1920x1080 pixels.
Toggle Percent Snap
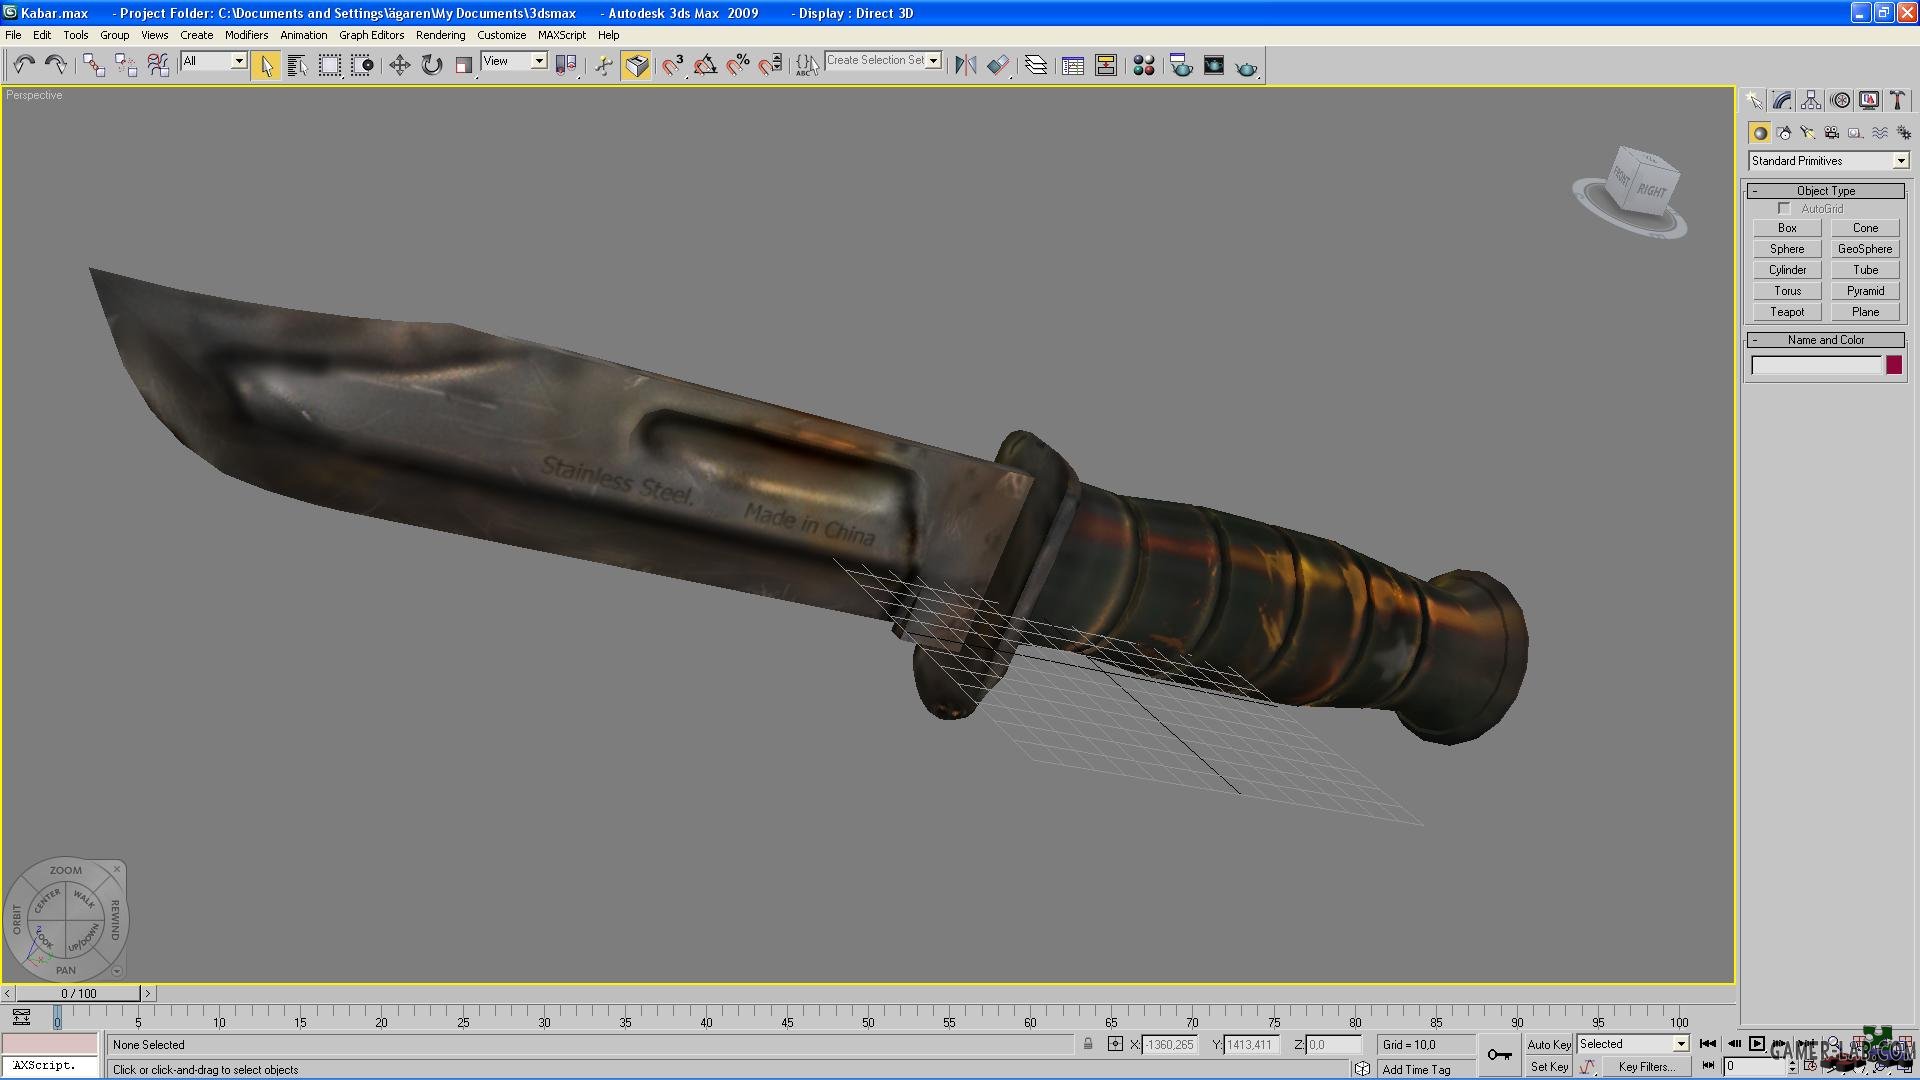click(x=738, y=65)
